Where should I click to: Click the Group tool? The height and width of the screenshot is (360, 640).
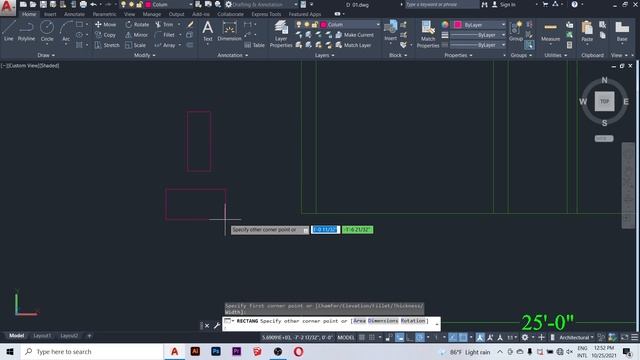(x=516, y=31)
